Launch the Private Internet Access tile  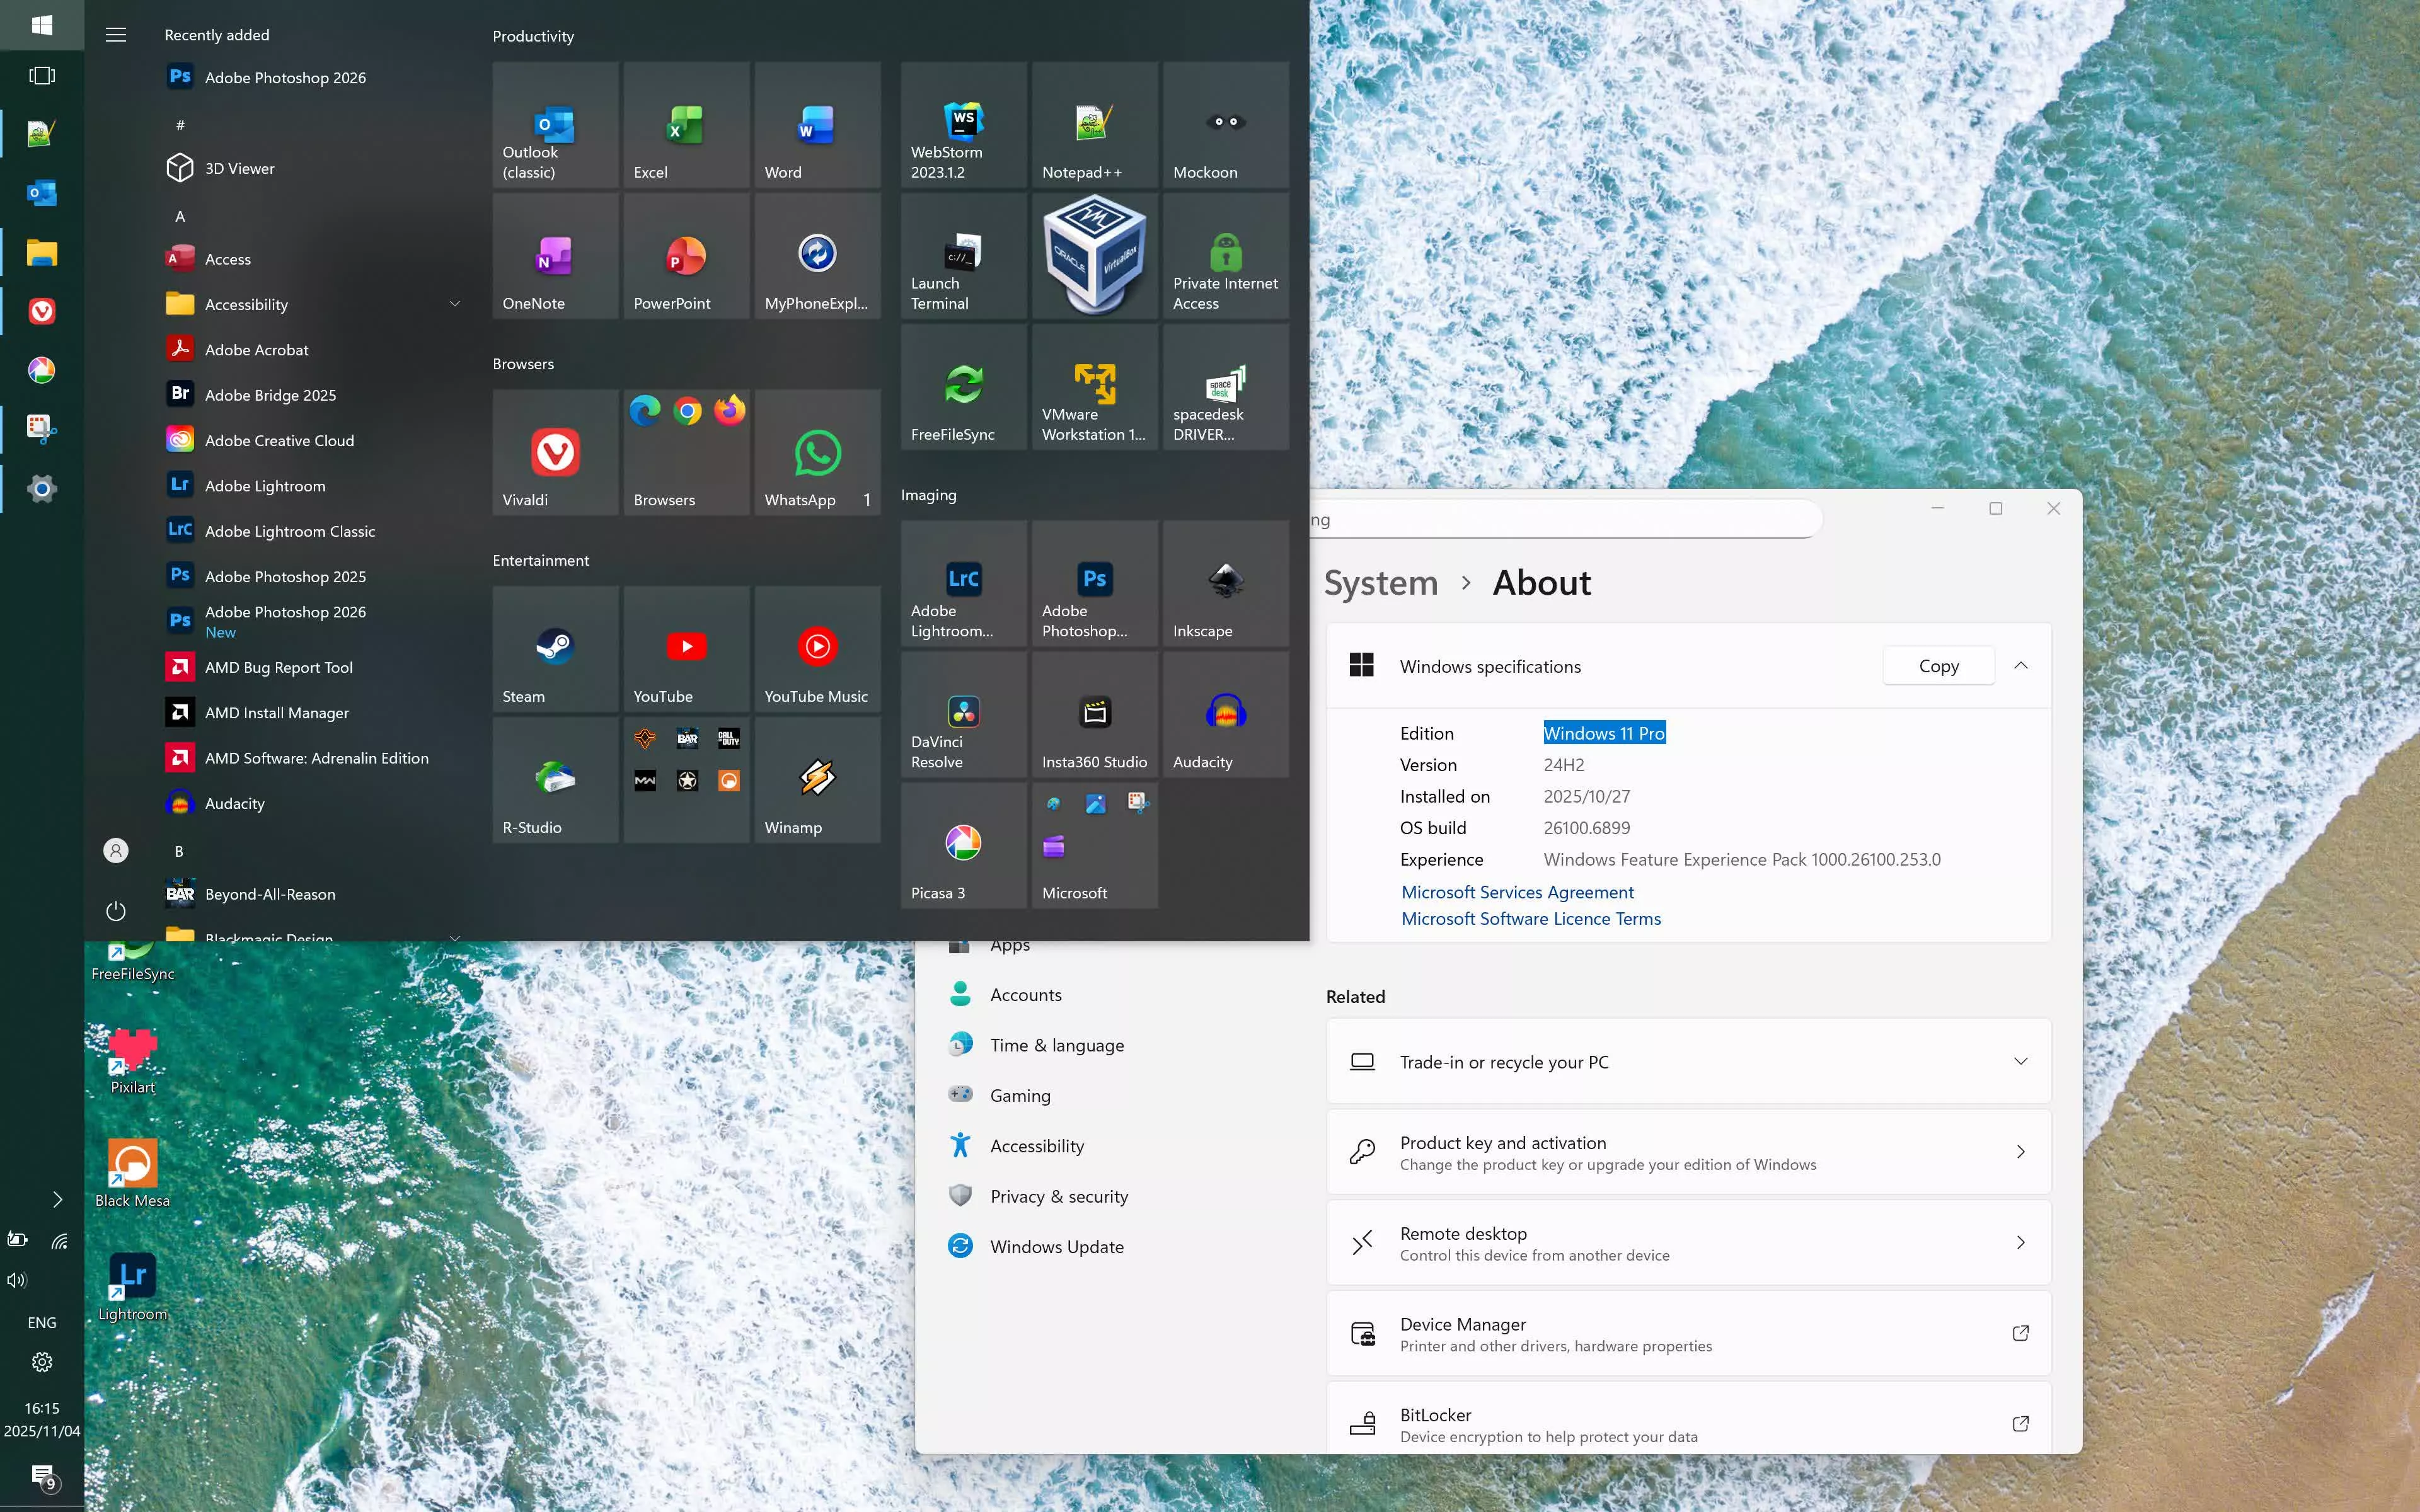pos(1225,256)
